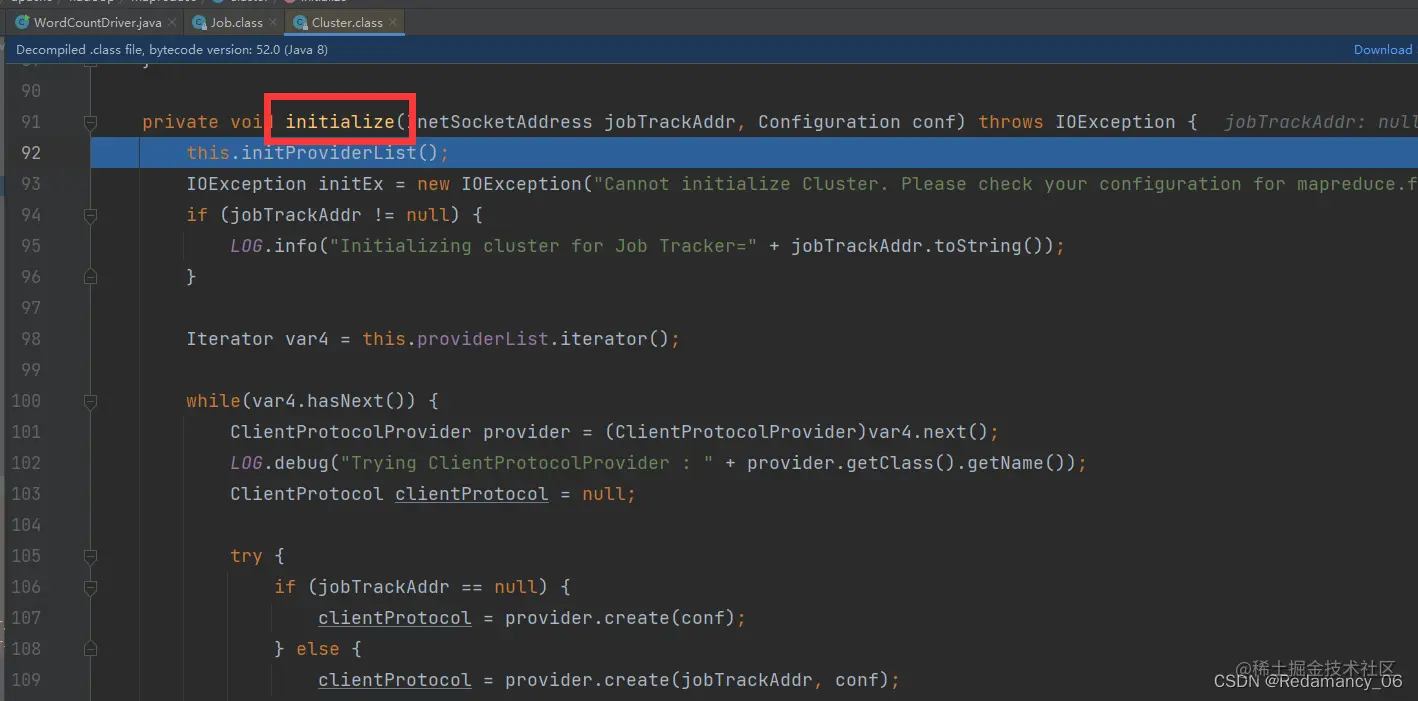Click providerList on line 98
This screenshot has height=701, width=1418.
coord(483,339)
